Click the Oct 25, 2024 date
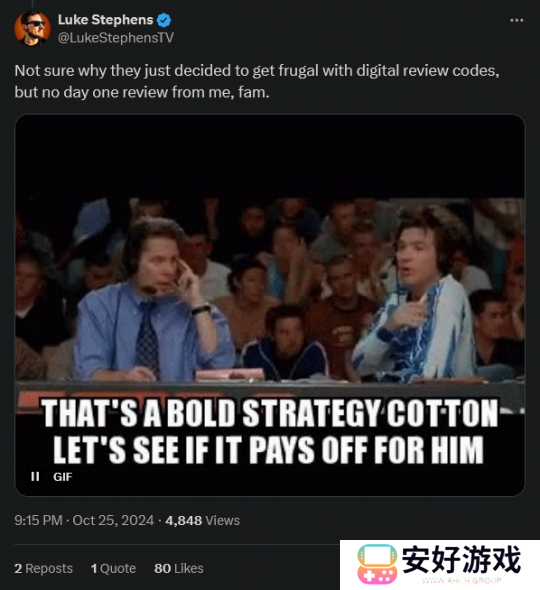This screenshot has width=540, height=590. [113, 520]
